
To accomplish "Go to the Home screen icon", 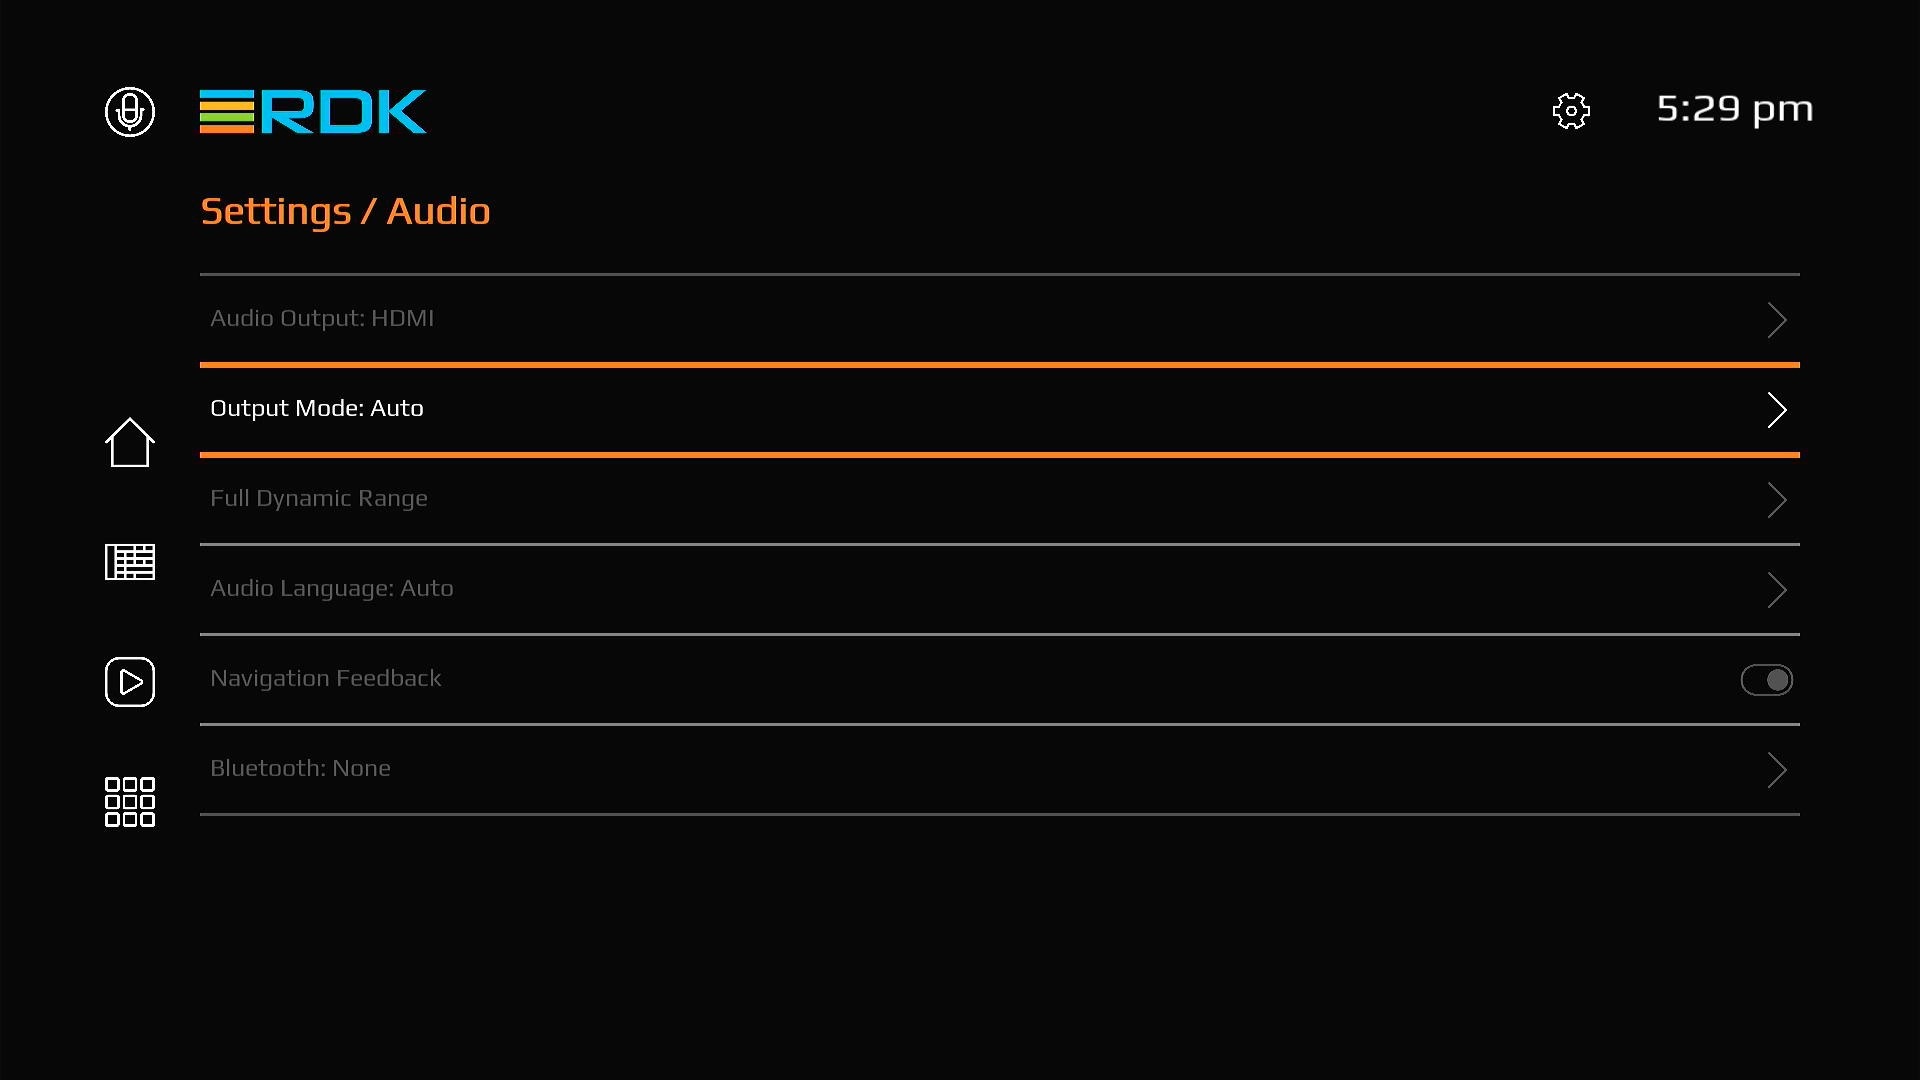I will tap(130, 442).
